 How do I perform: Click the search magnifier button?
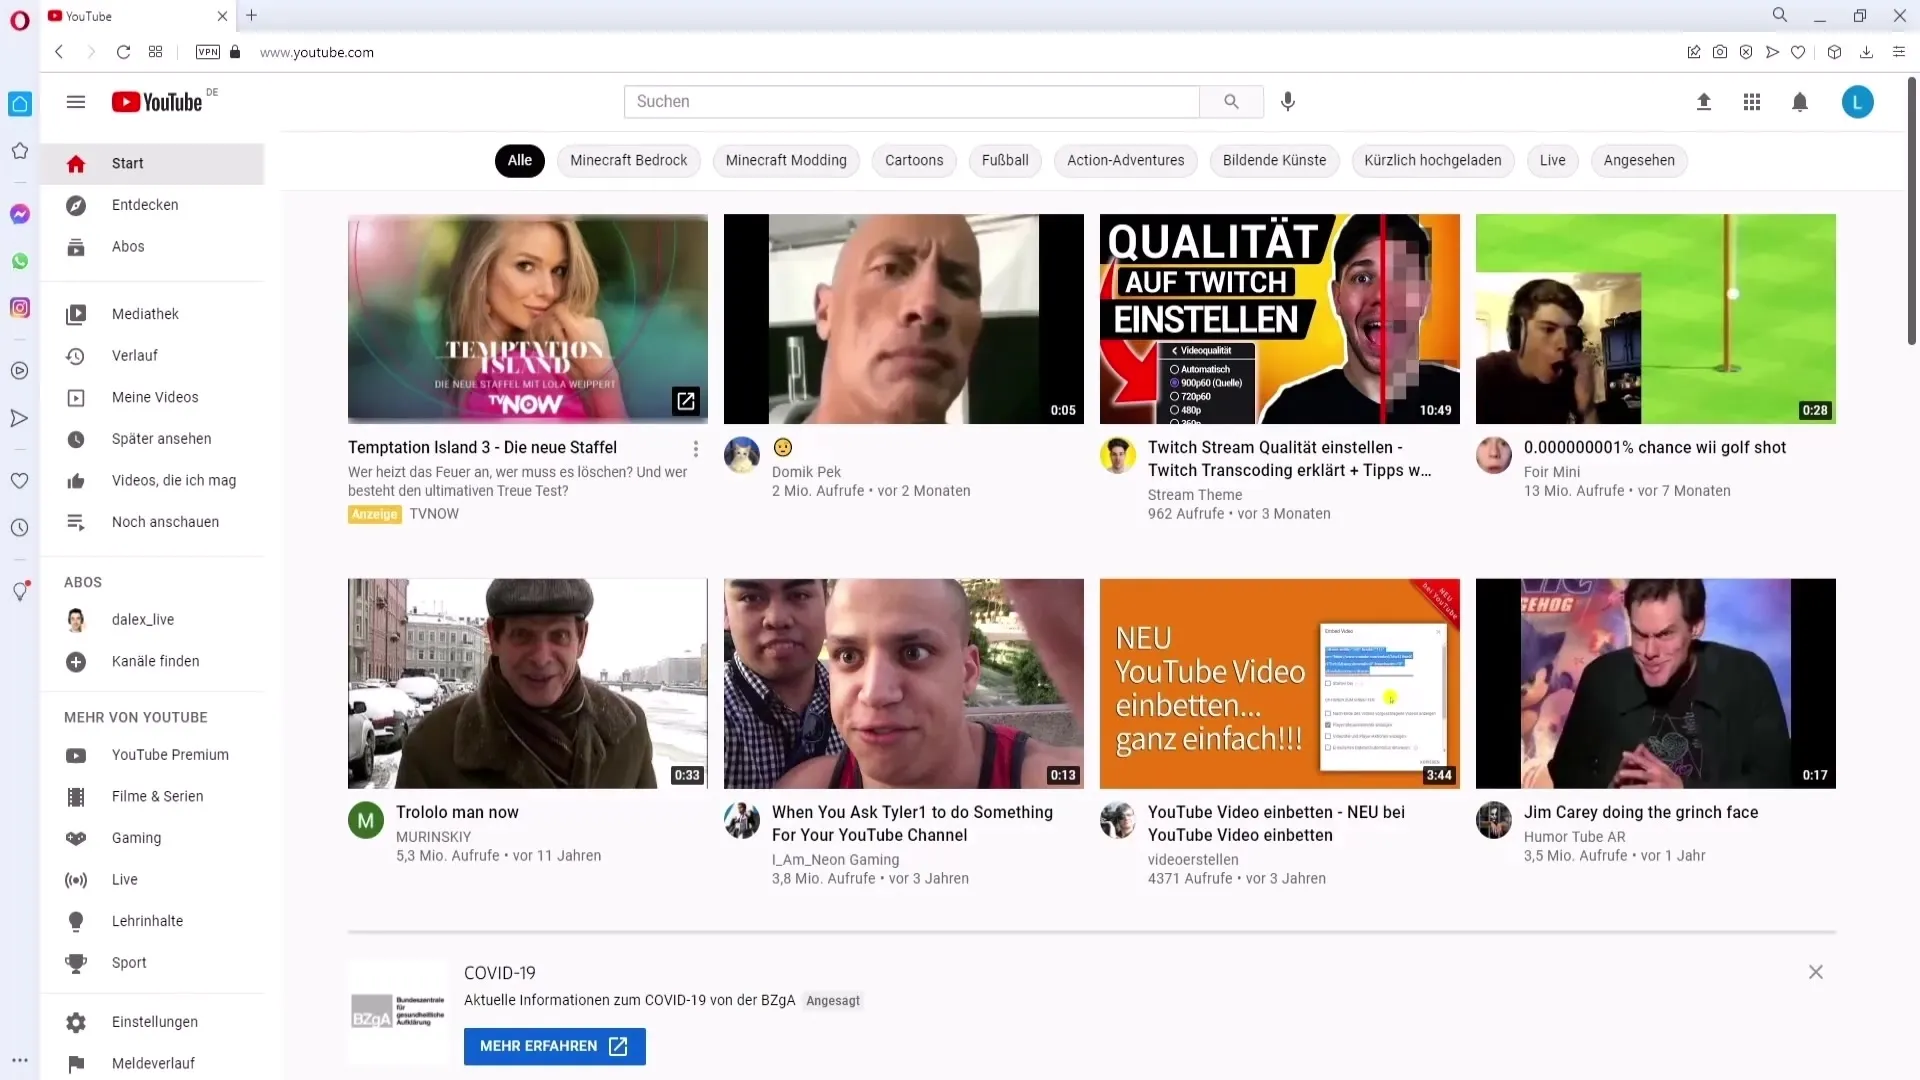1231,102
